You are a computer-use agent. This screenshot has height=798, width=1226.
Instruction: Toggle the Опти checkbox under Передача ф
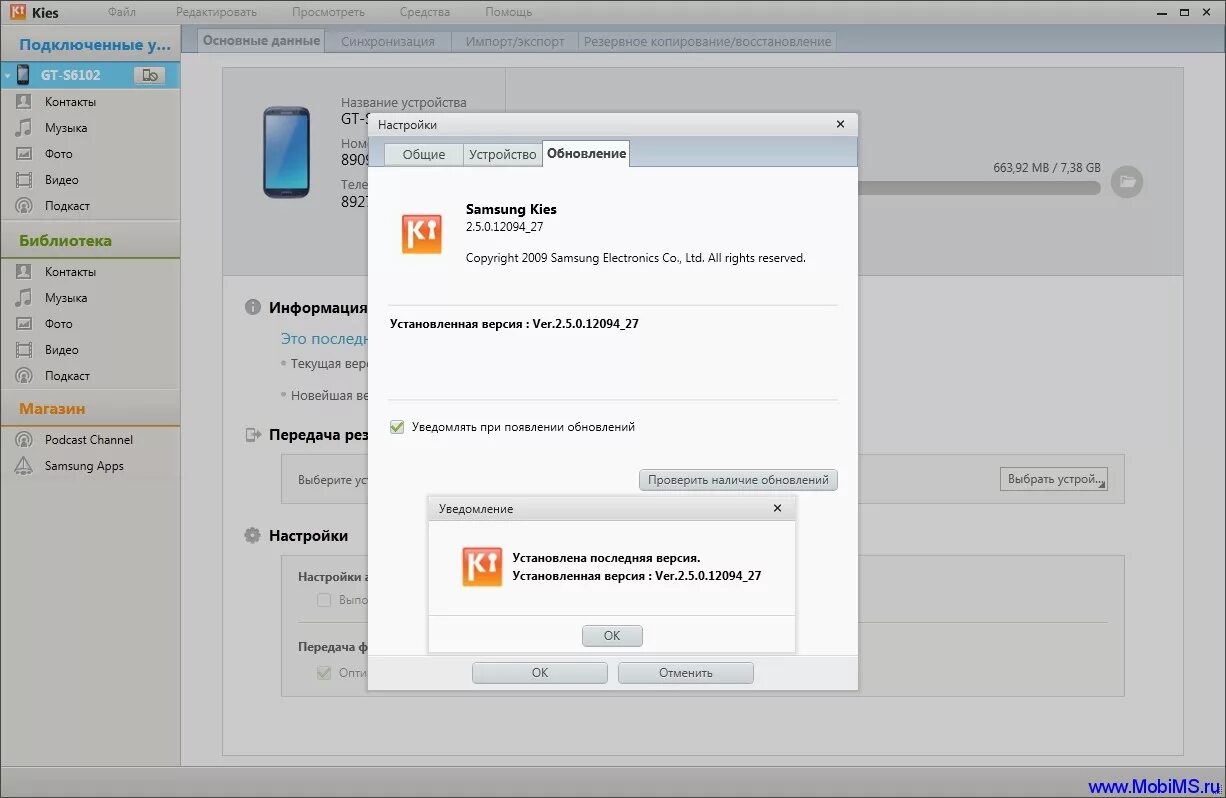point(322,673)
